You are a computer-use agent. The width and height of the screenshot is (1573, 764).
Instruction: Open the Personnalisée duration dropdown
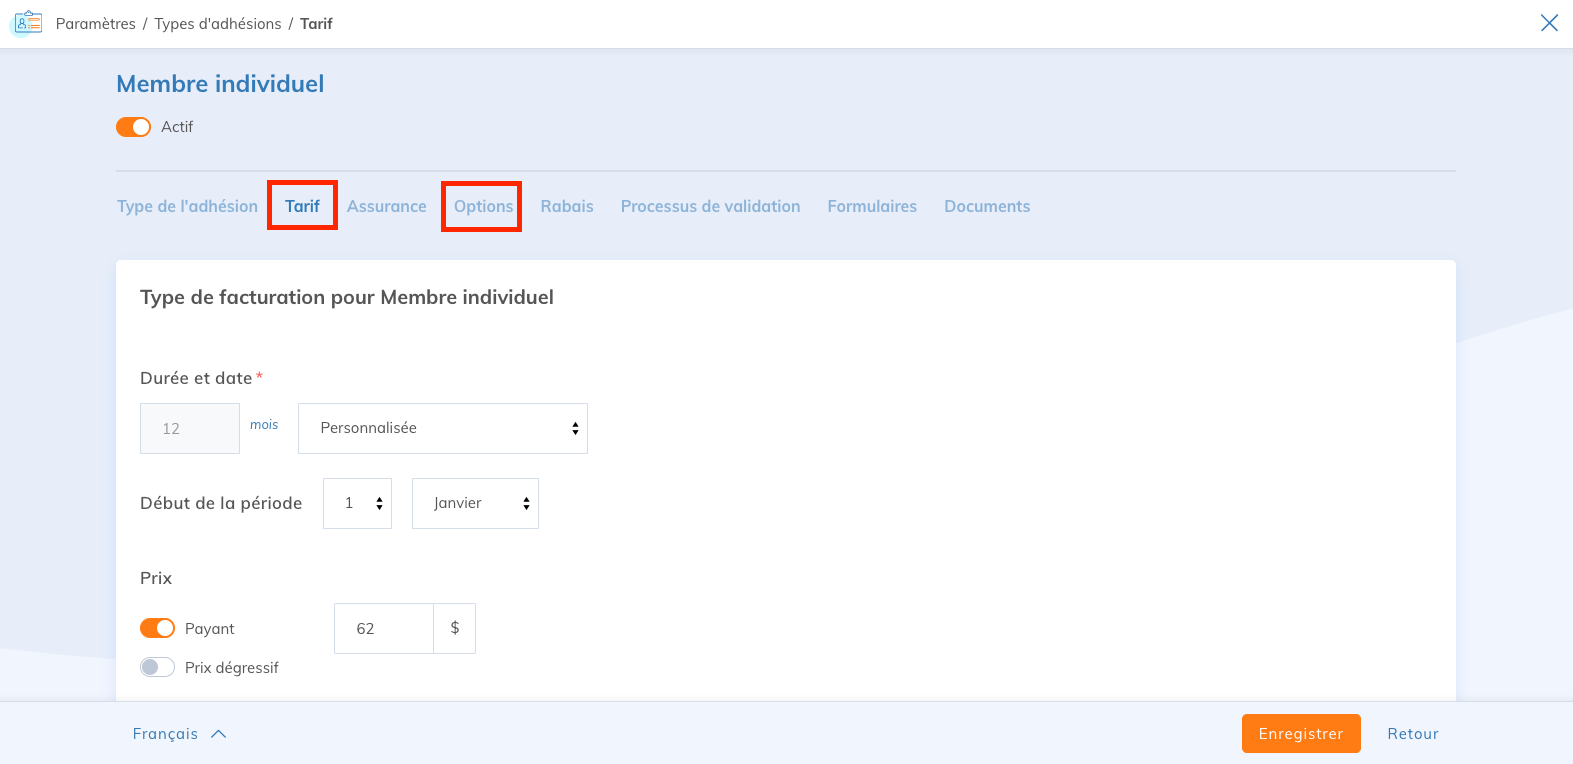(442, 428)
